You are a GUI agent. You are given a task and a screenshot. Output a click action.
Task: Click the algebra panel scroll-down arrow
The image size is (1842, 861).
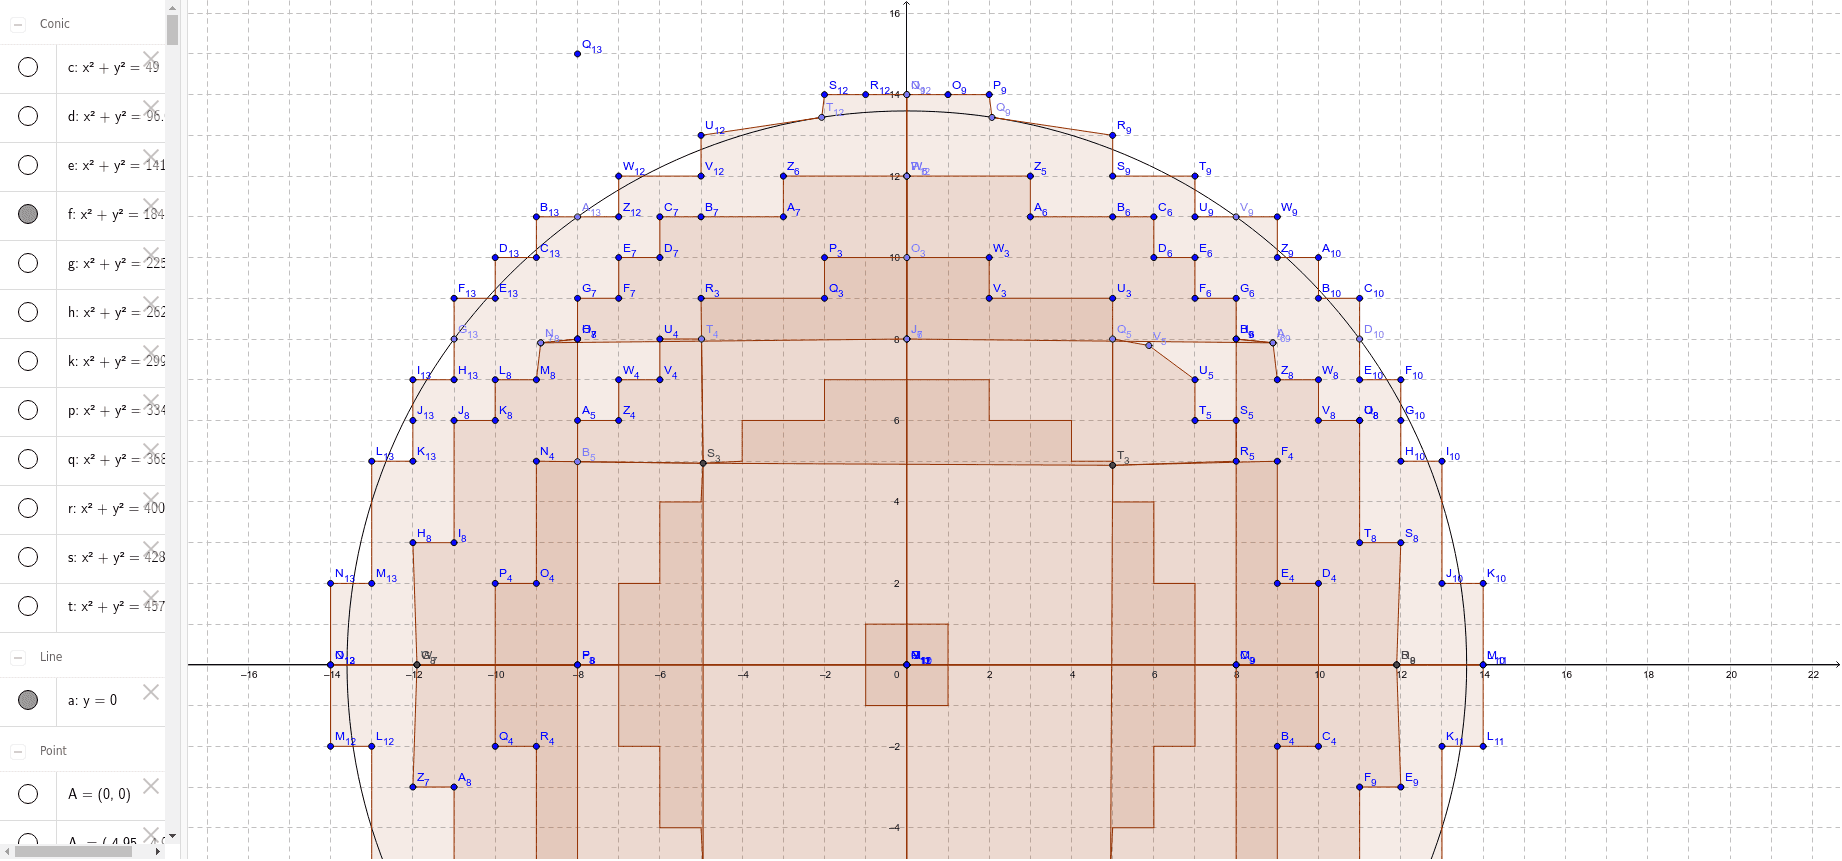[x=172, y=836]
